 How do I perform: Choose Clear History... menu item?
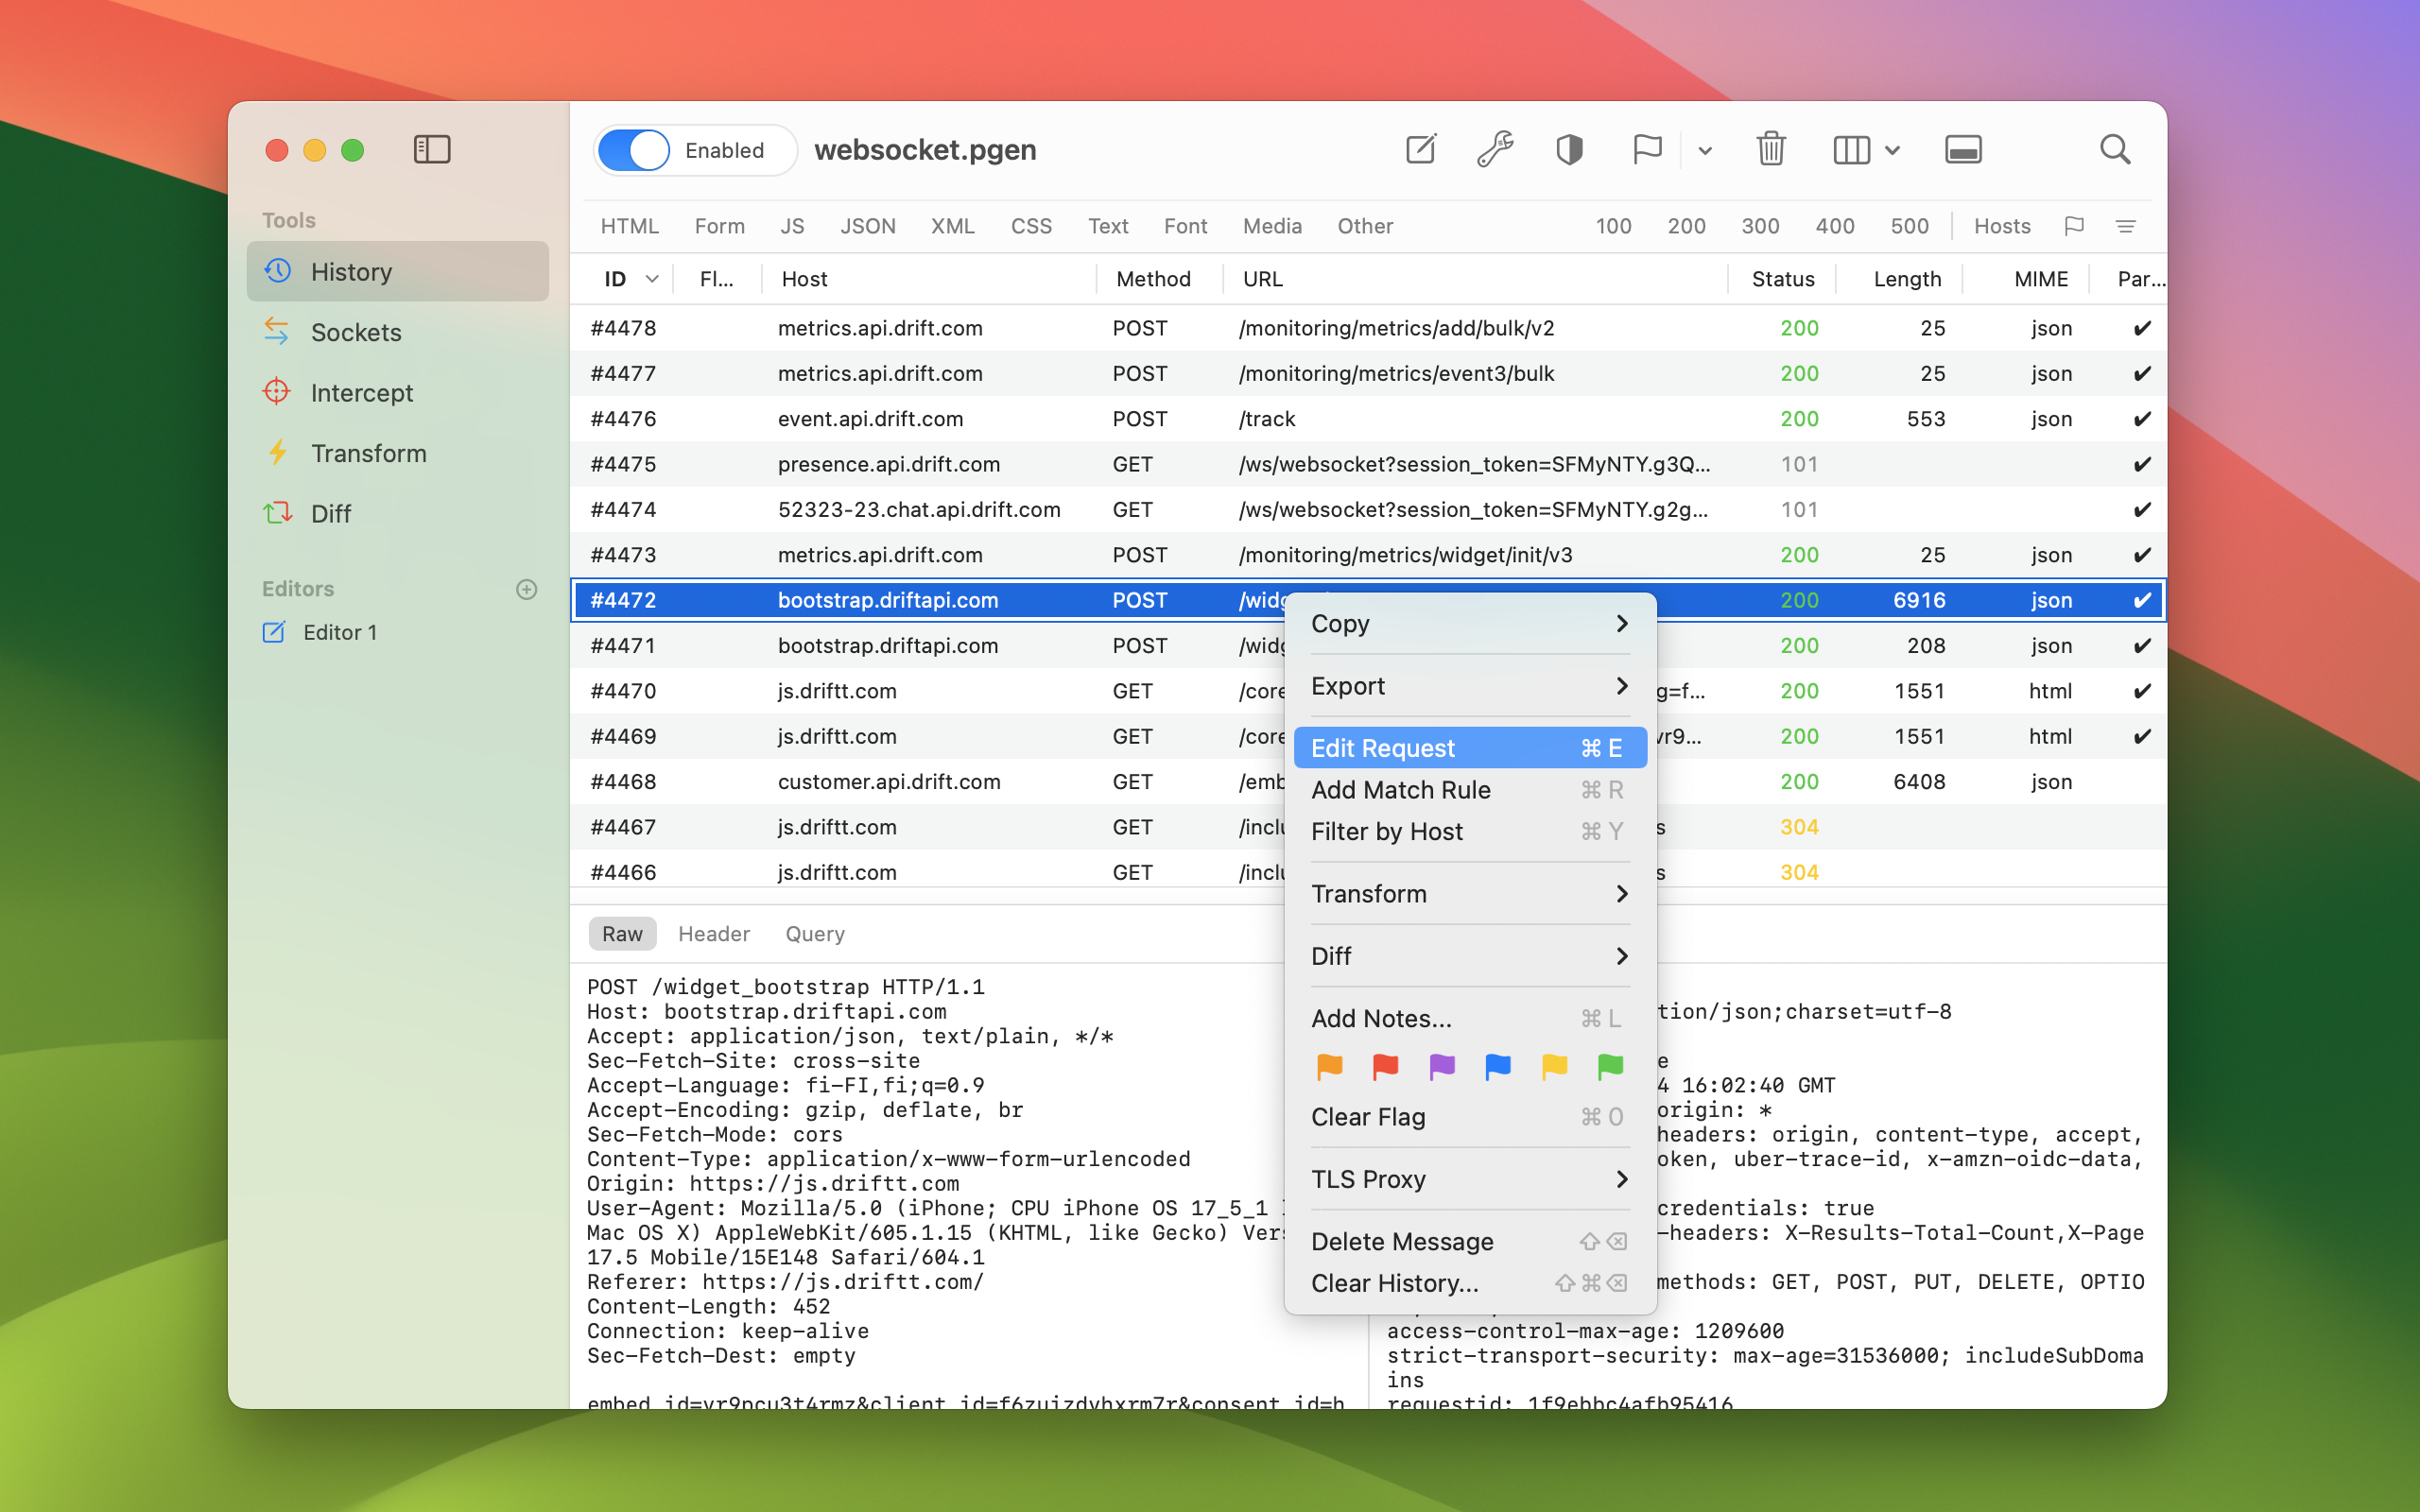point(1470,1283)
